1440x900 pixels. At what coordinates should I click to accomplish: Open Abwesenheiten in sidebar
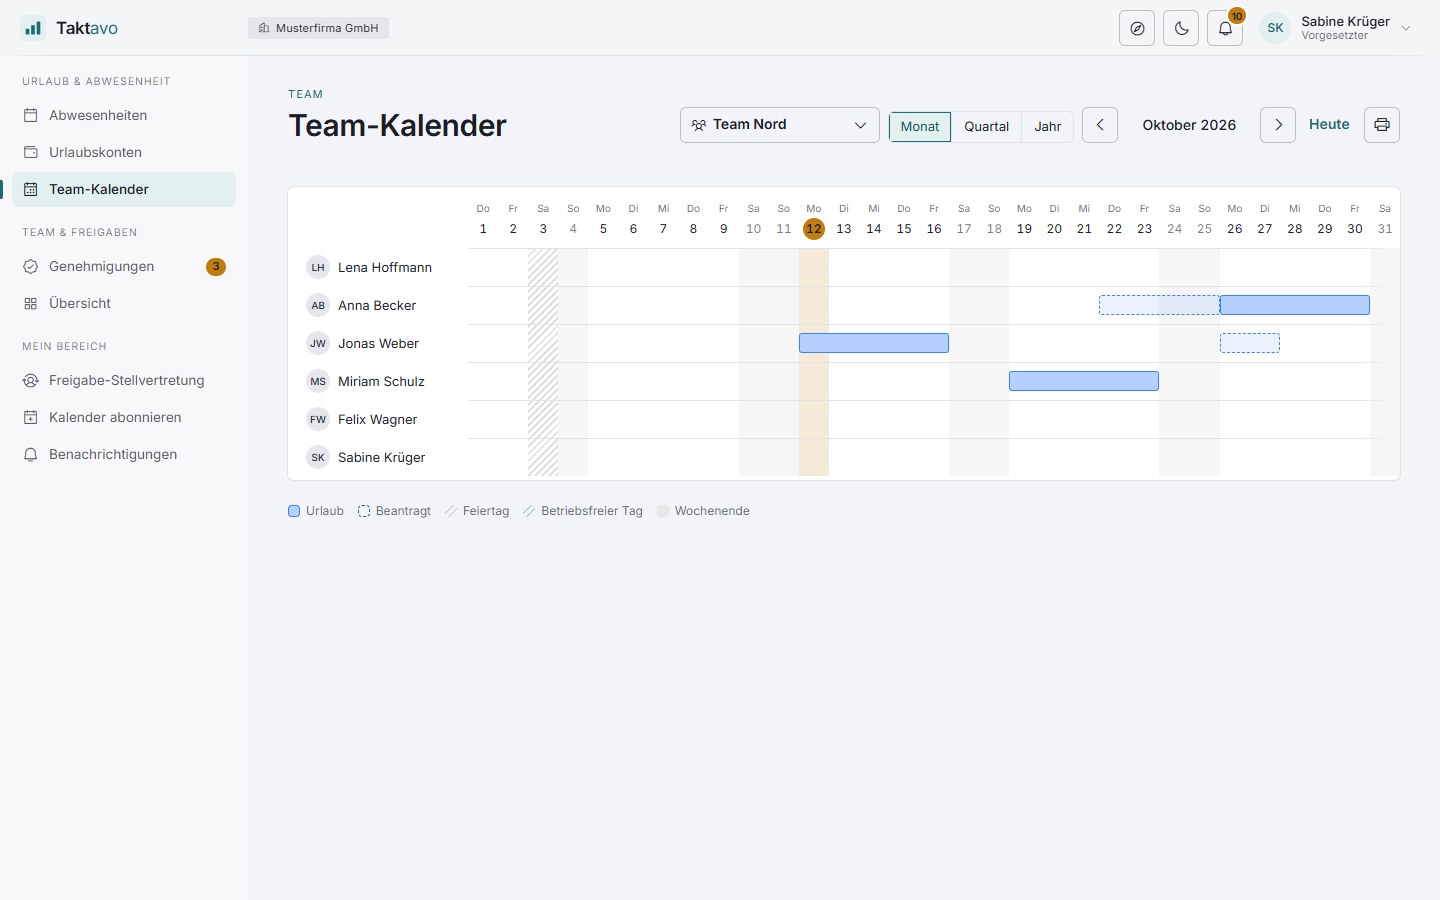(x=124, y=115)
